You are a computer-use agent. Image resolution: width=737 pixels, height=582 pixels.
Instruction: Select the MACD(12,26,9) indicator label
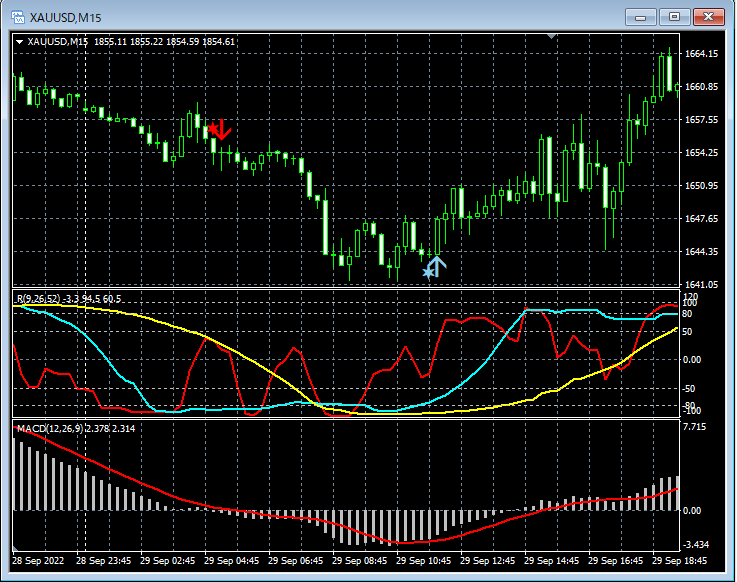(76, 428)
